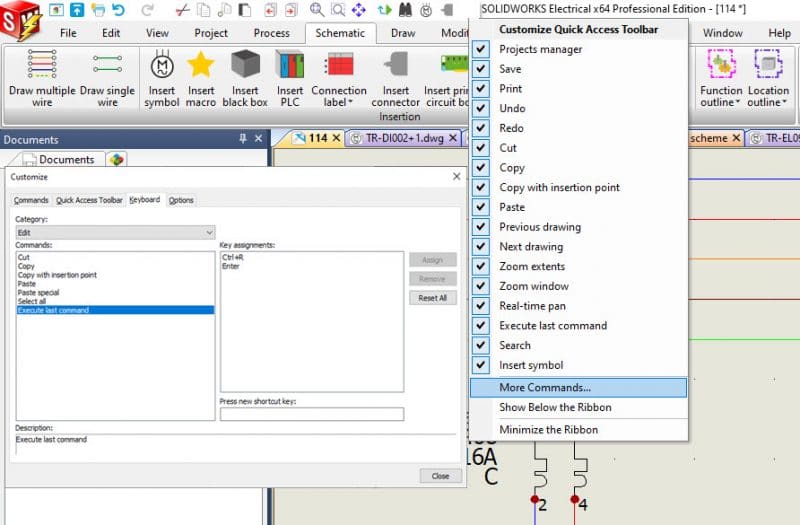Open the Help menu
Viewport: 800px width, 525px height.
click(x=779, y=33)
